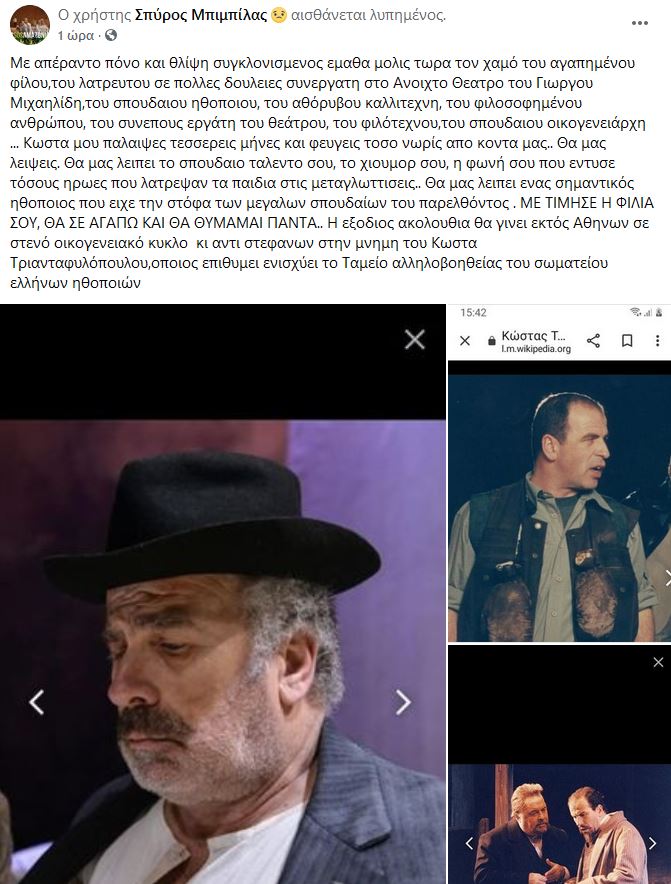Previous arrow on the bottom-right stage photo
The width and height of the screenshot is (671, 884).
[x=469, y=843]
